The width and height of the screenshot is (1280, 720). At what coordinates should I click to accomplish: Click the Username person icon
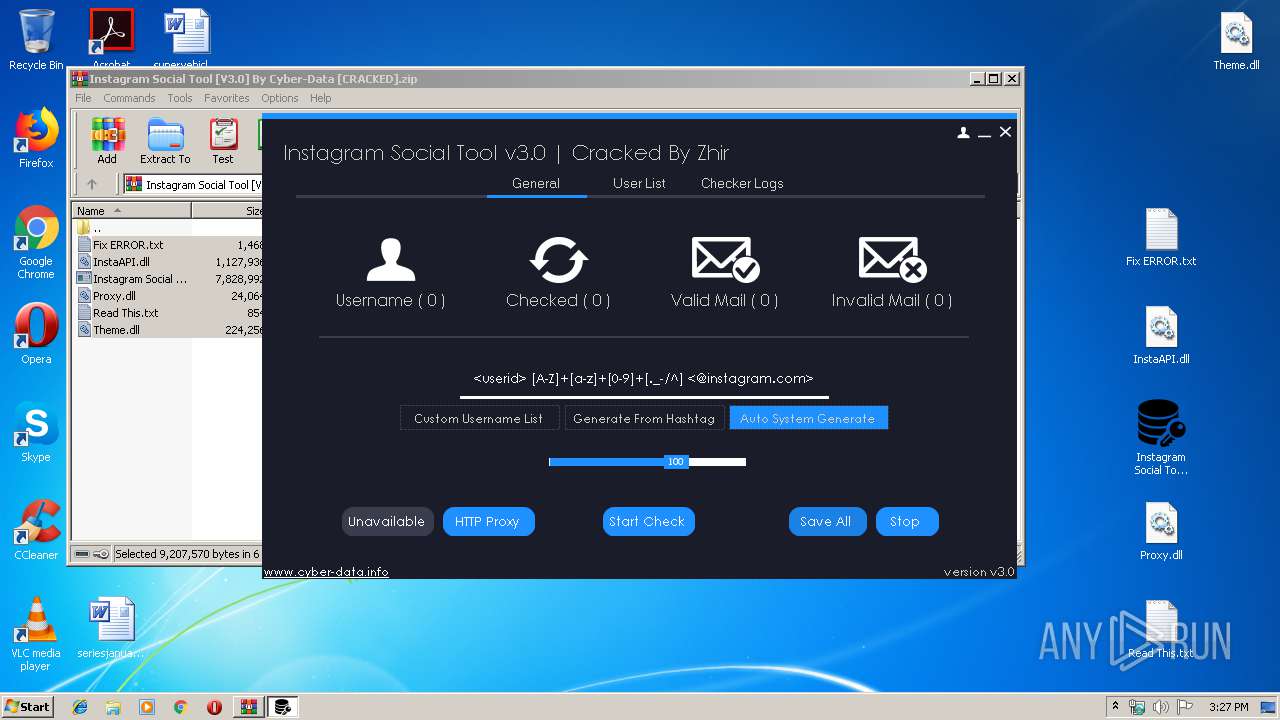click(390, 260)
